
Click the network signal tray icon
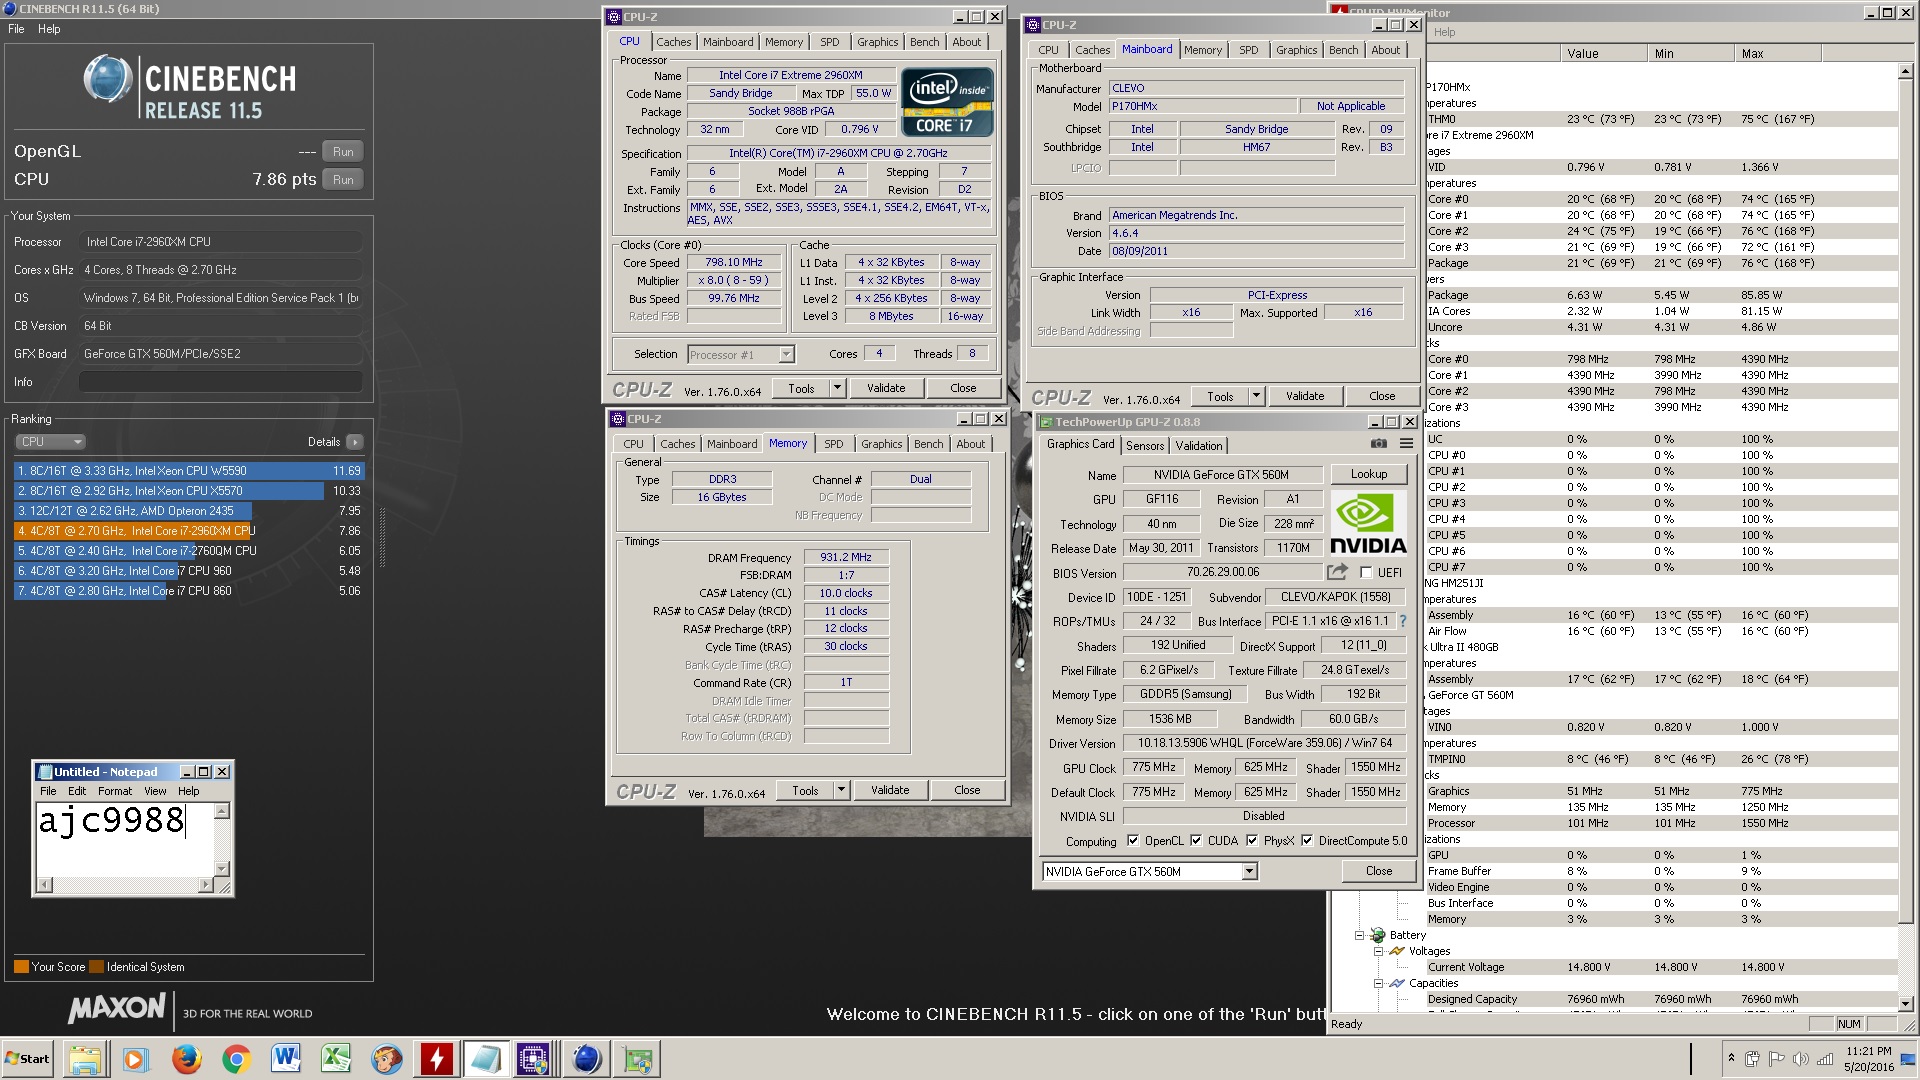[1825, 1059]
